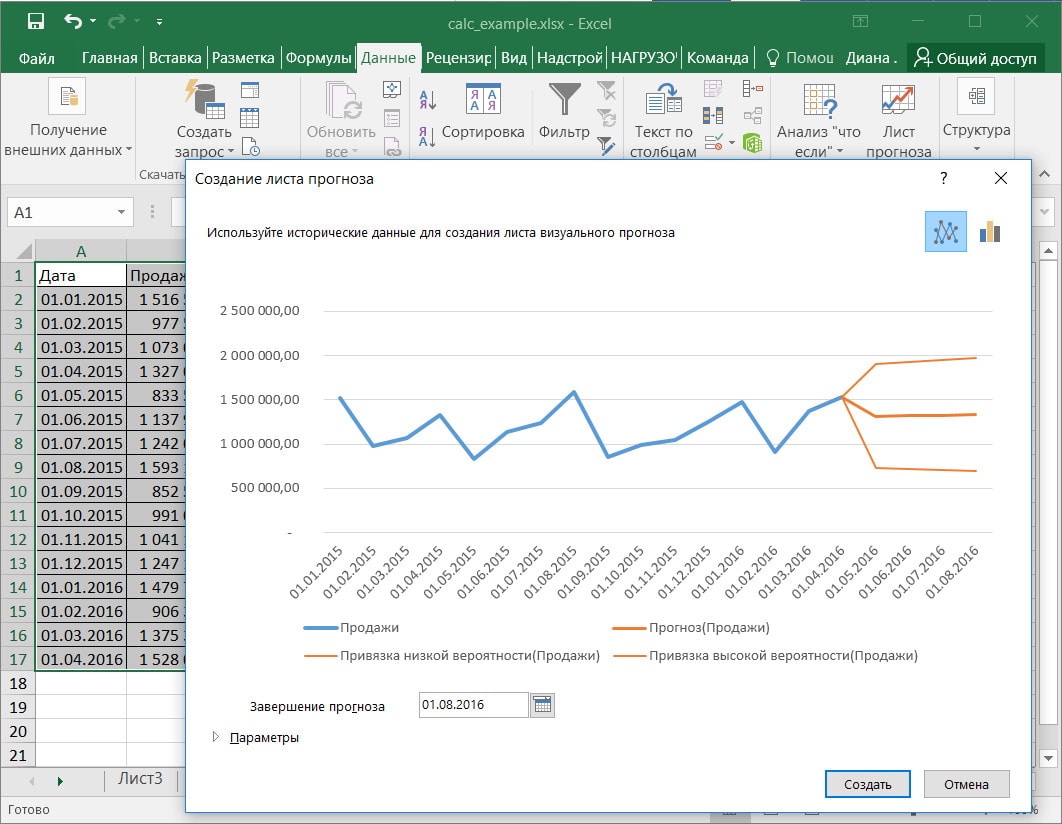Switch forecast to line chart

click(x=946, y=232)
